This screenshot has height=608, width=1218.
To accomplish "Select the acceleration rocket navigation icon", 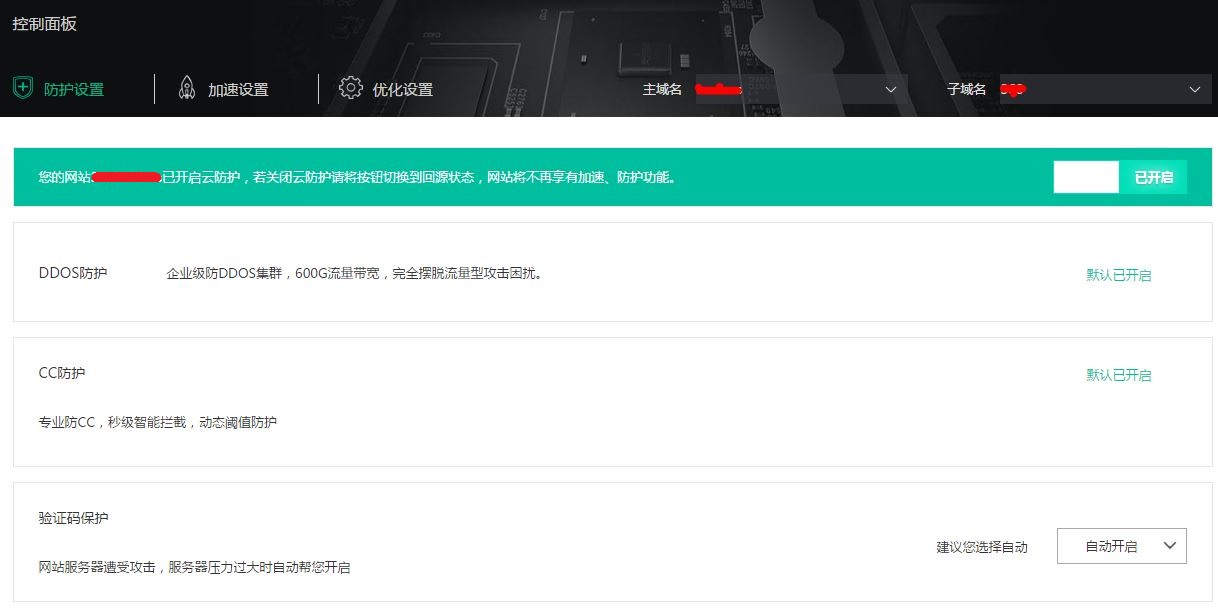I will tap(185, 89).
